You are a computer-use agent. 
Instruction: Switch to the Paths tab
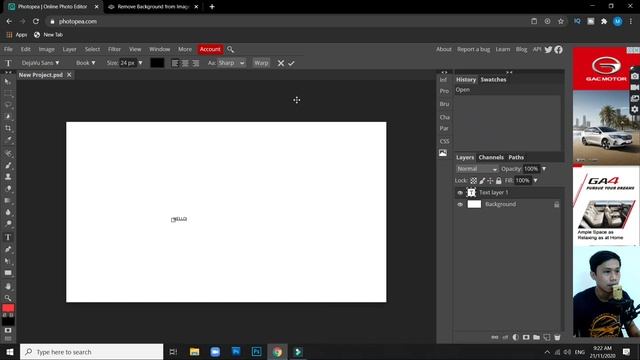coord(516,157)
